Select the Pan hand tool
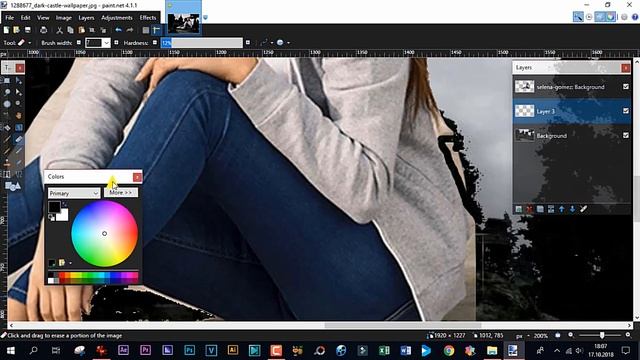Screen dimensions: 640x360 pos(19,116)
